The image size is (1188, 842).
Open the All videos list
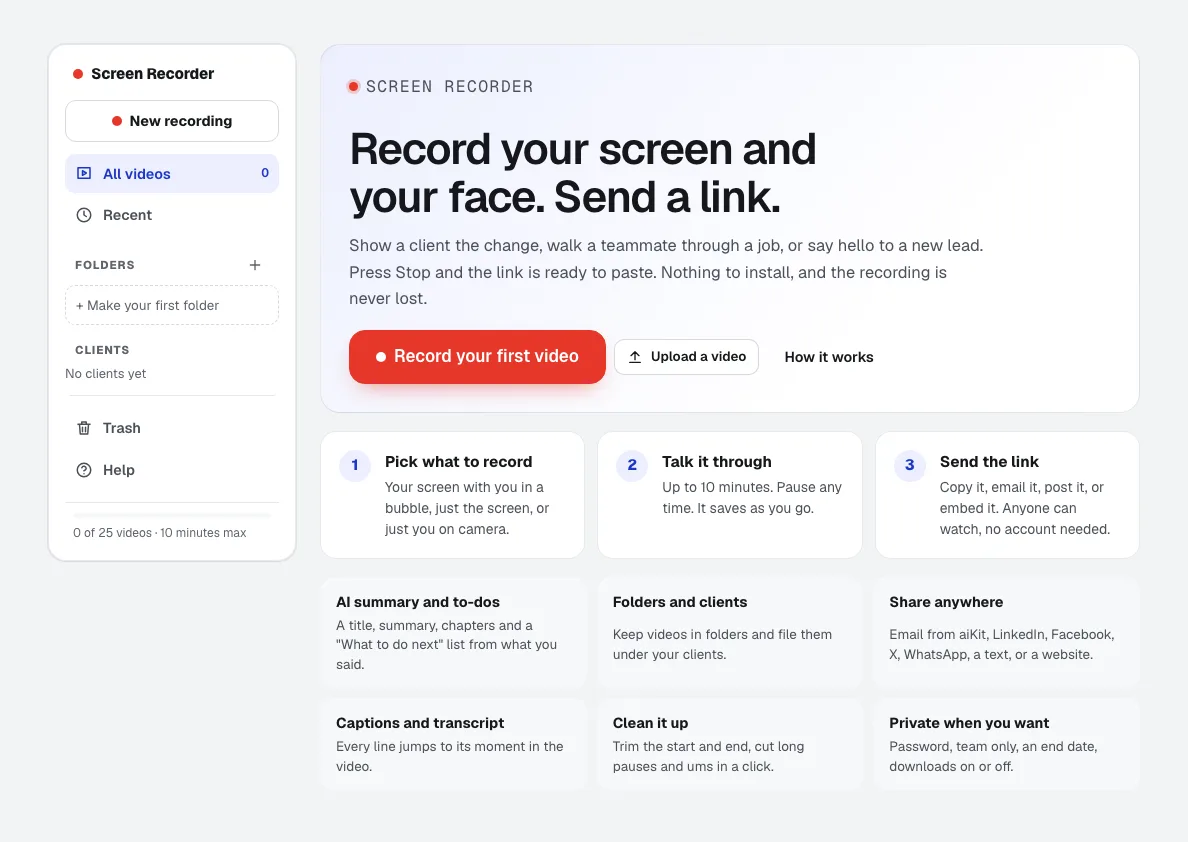172,174
